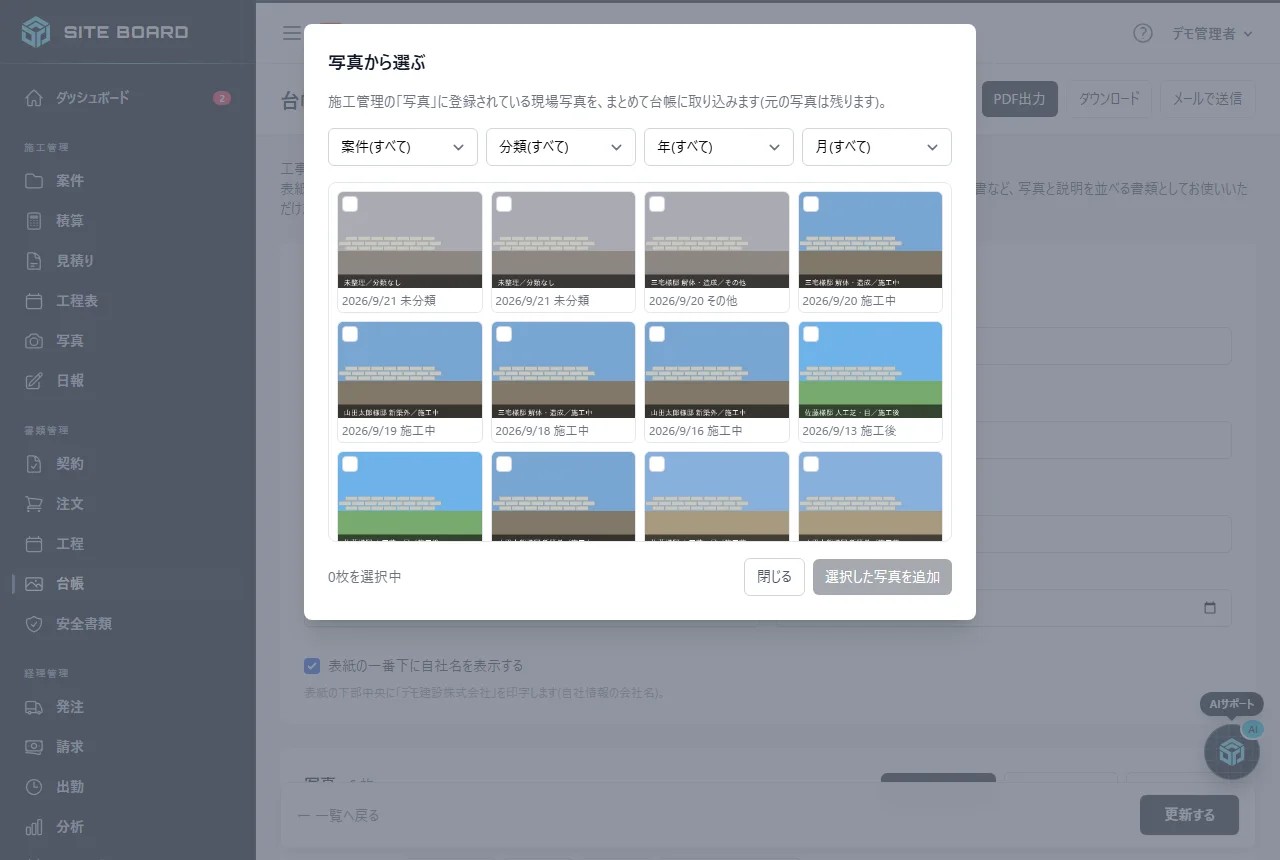Viewport: 1280px width, 860px height.
Task: Toggle the hamburger menu icon
Action: tap(291, 33)
